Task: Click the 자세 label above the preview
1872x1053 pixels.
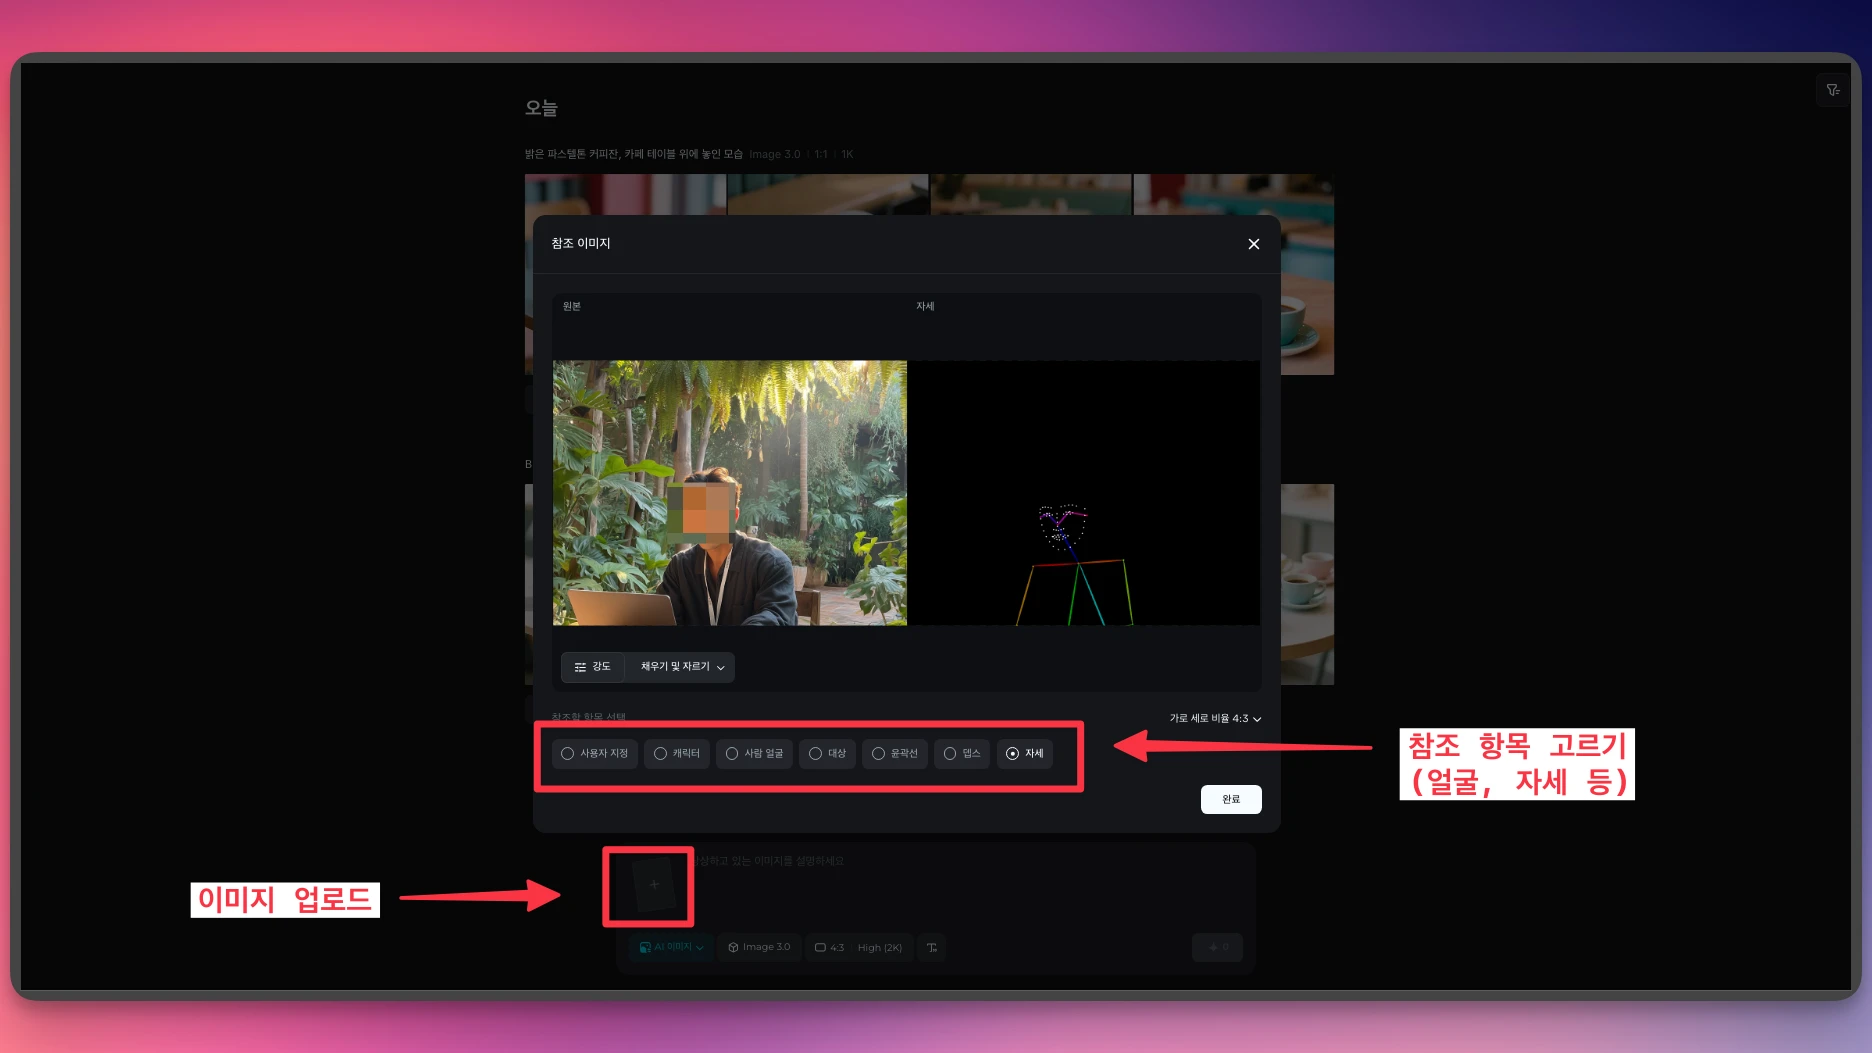Action: point(925,306)
